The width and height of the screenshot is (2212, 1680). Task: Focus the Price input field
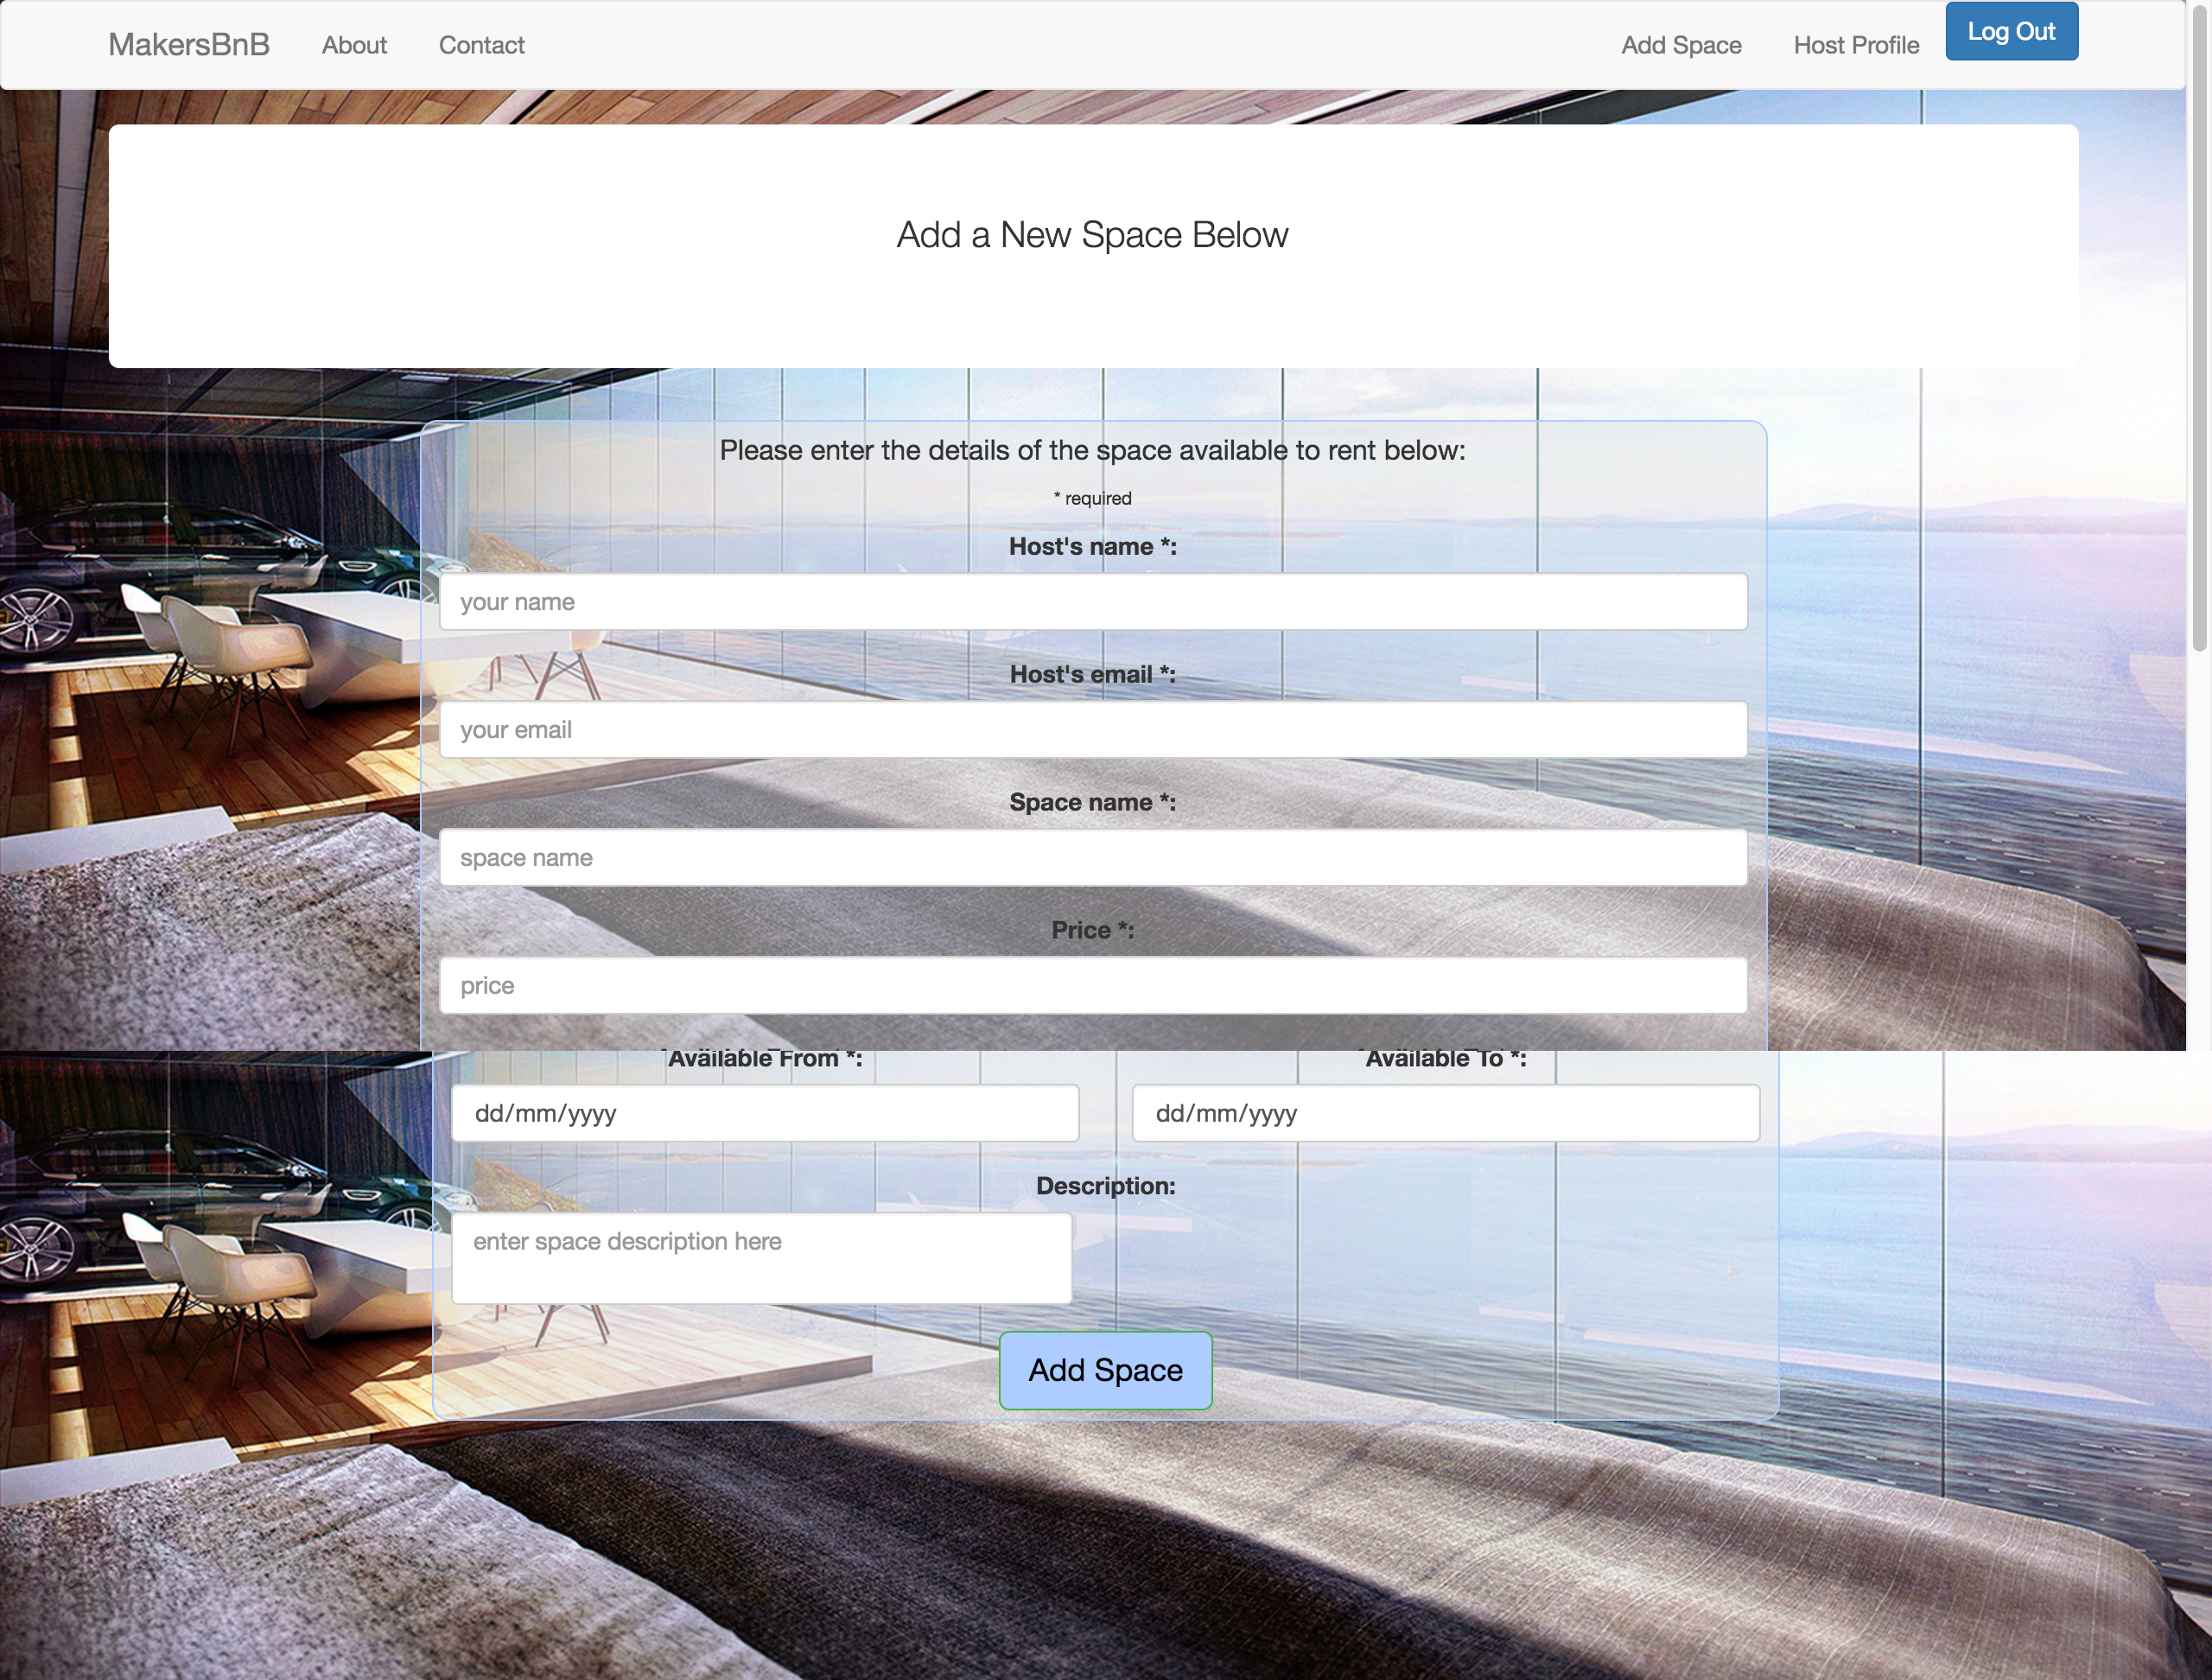pos(1093,986)
